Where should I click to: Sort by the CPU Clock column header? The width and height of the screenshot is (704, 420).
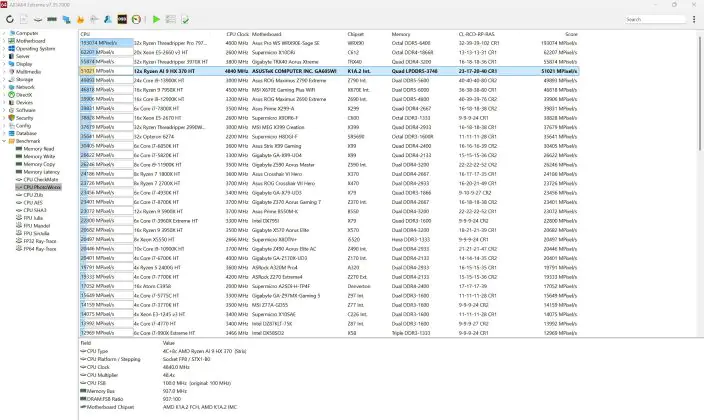click(238, 34)
